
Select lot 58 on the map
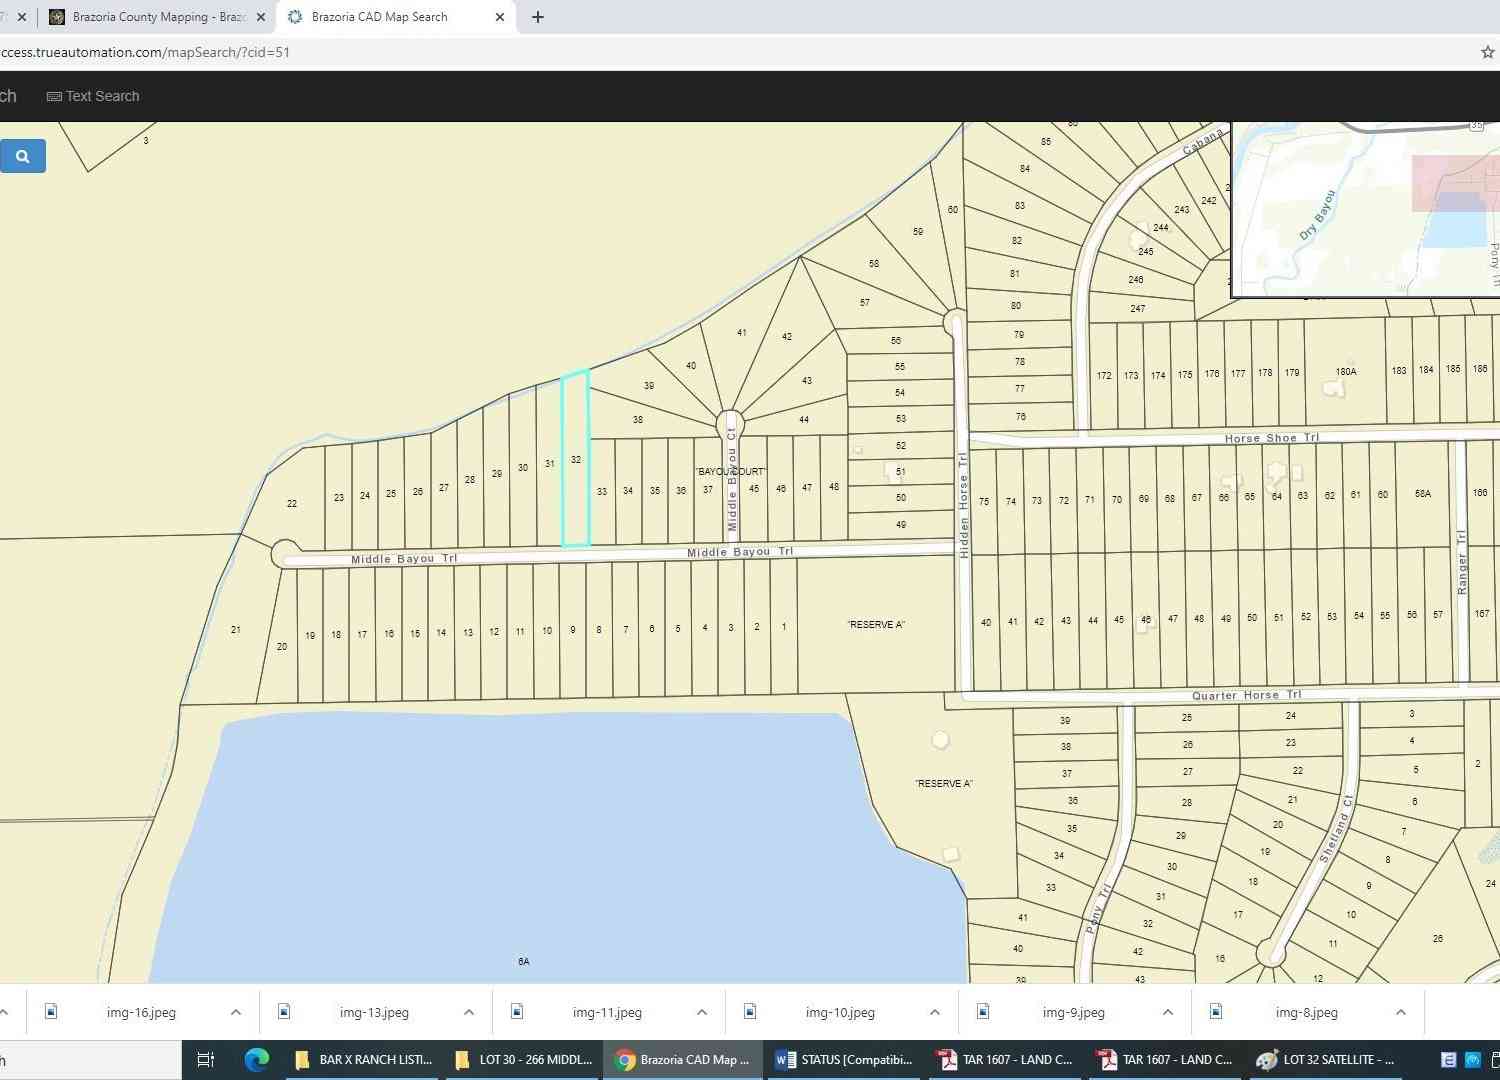point(874,264)
